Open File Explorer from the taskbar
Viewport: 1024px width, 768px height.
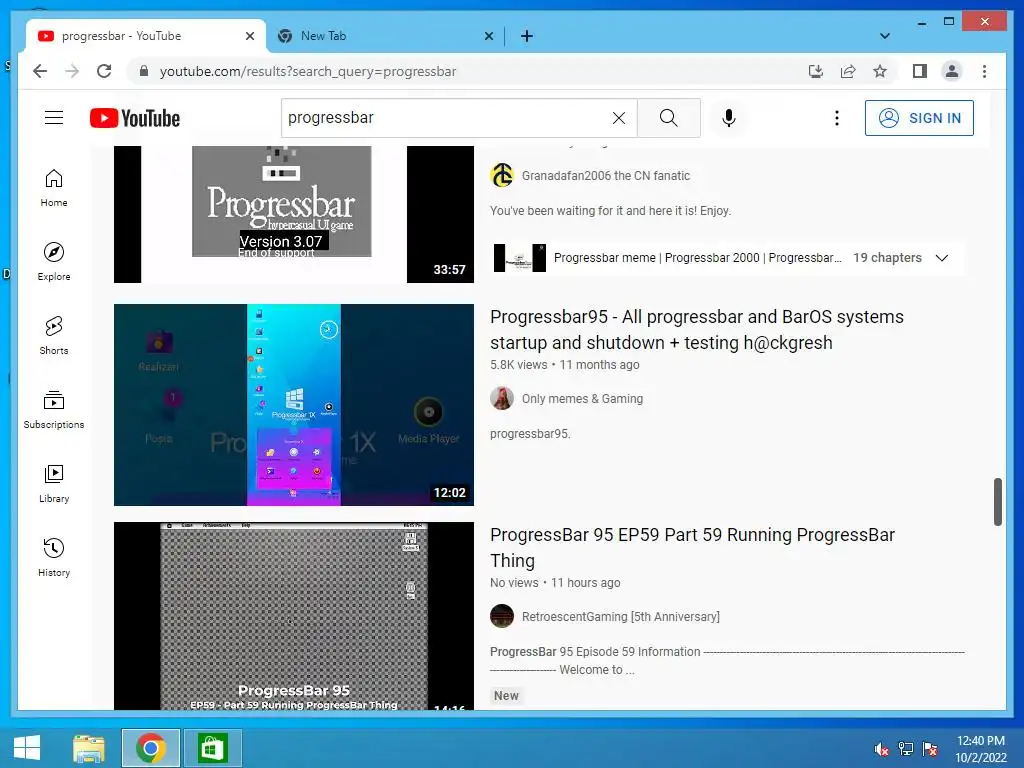pyautogui.click(x=89, y=748)
